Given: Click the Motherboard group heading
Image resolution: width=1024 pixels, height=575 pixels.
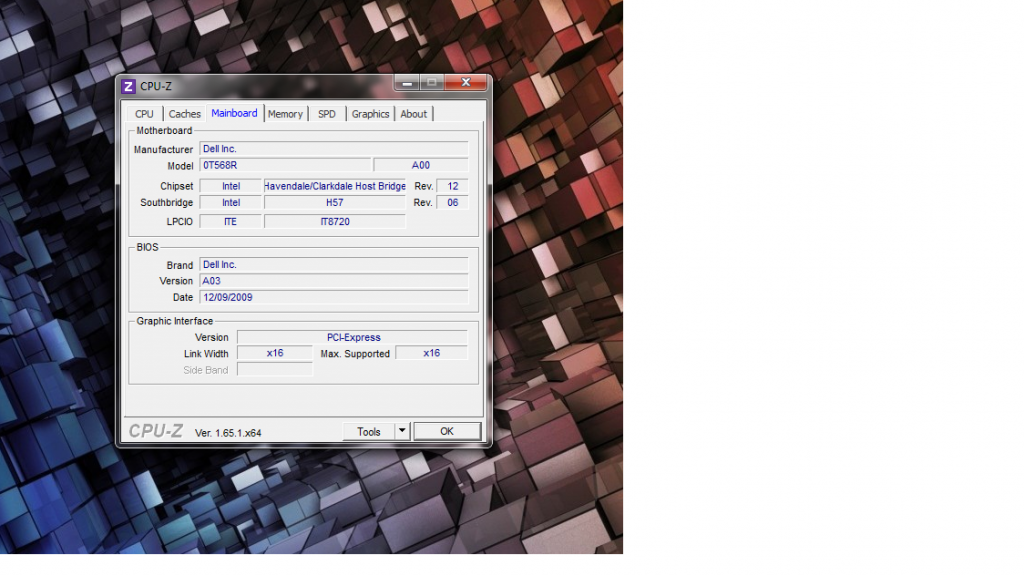Looking at the screenshot, I should (164, 131).
